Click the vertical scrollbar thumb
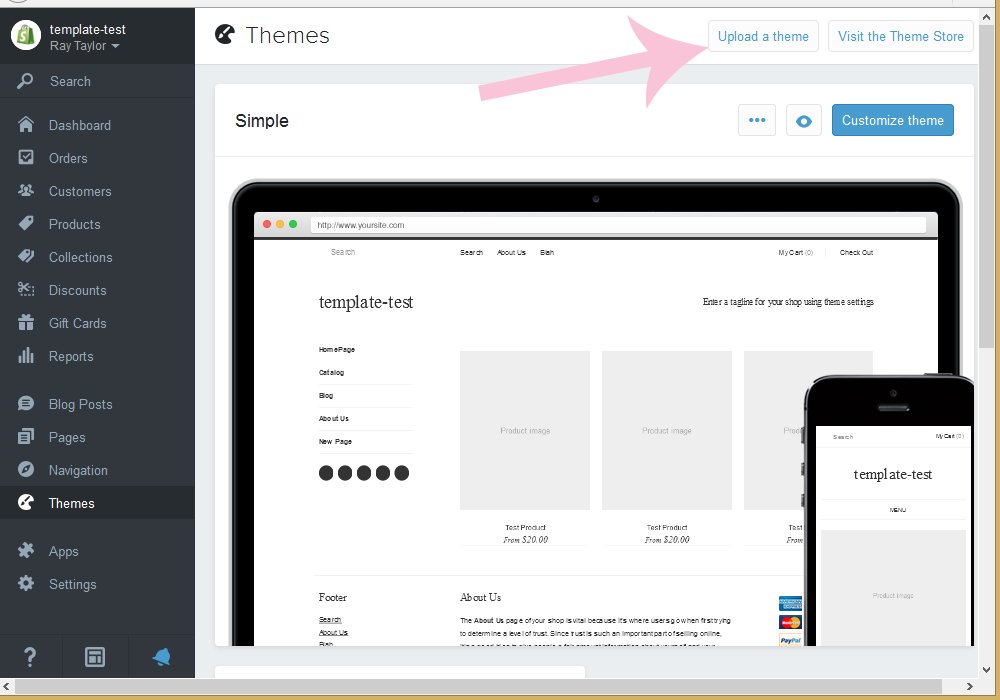 point(987,185)
